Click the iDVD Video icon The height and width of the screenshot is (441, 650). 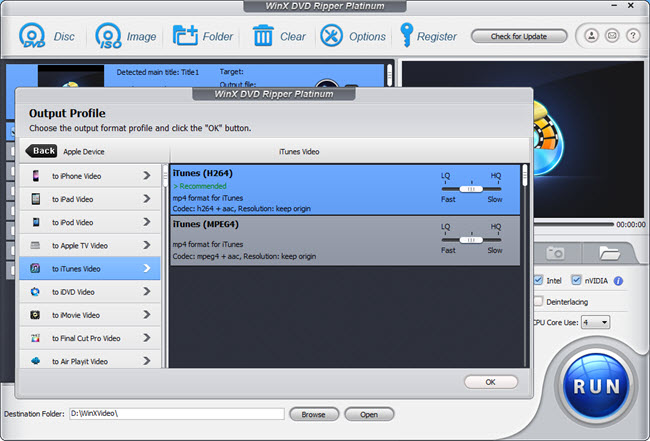(35, 292)
